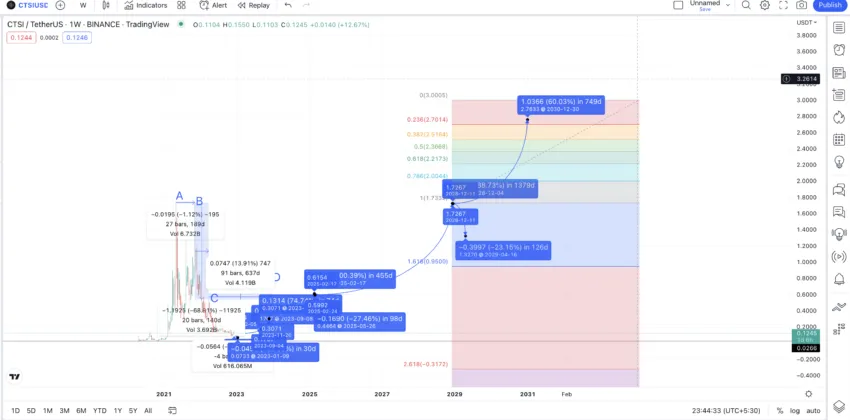The width and height of the screenshot is (850, 420).
Task: Click the add symbol plus icon
Action: tap(62, 5)
